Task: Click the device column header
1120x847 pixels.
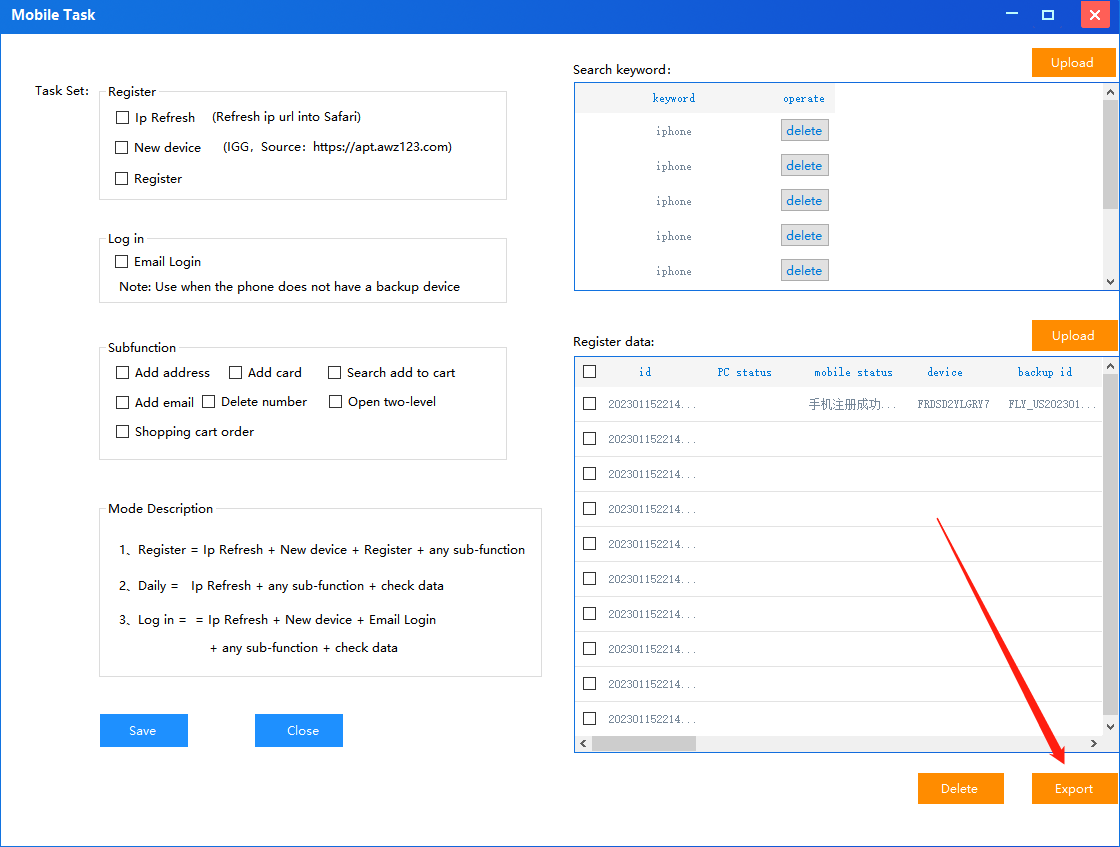Action: (945, 372)
